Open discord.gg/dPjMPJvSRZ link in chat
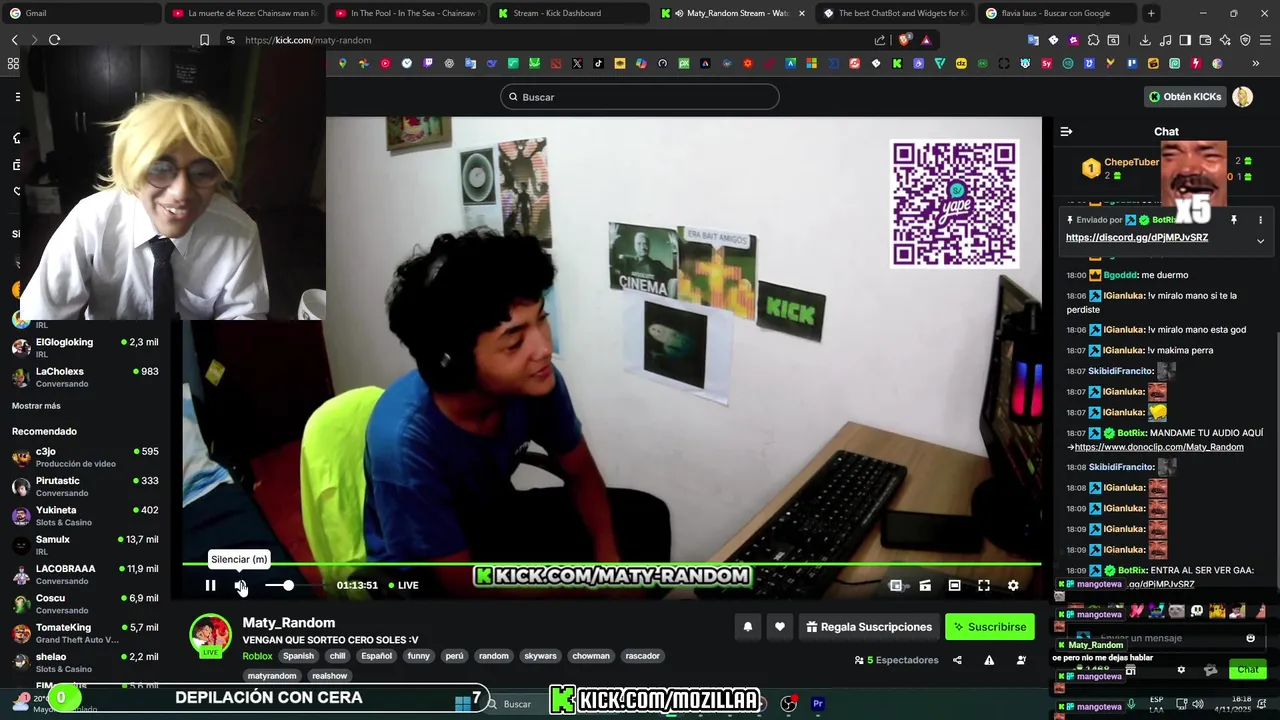 click(x=1136, y=238)
